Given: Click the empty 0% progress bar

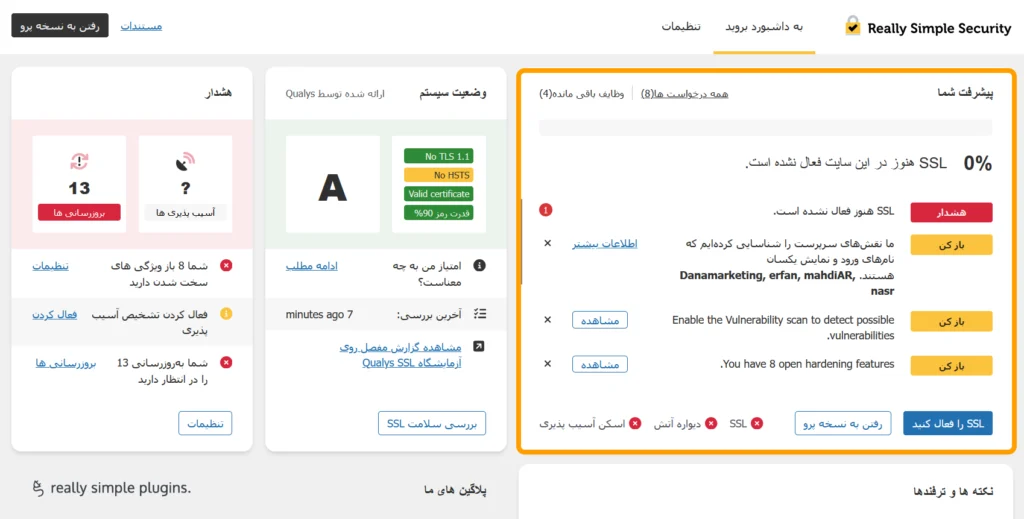Looking at the screenshot, I should click(x=765, y=127).
